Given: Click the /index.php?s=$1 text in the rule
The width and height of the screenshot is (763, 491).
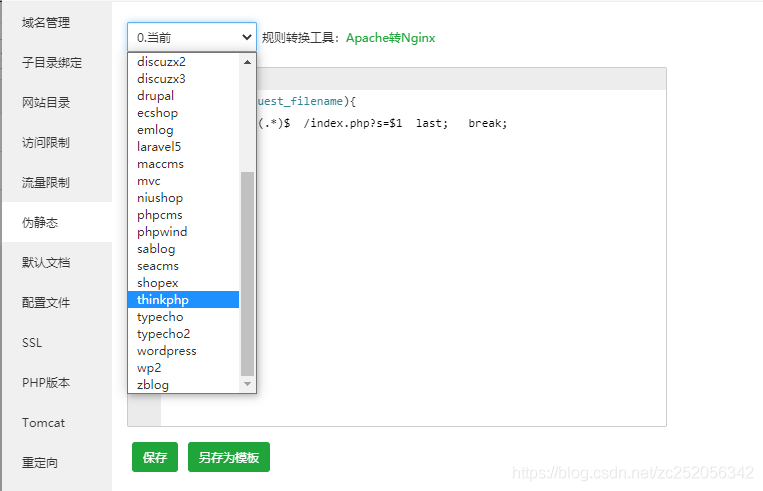Looking at the screenshot, I should (x=353, y=123).
